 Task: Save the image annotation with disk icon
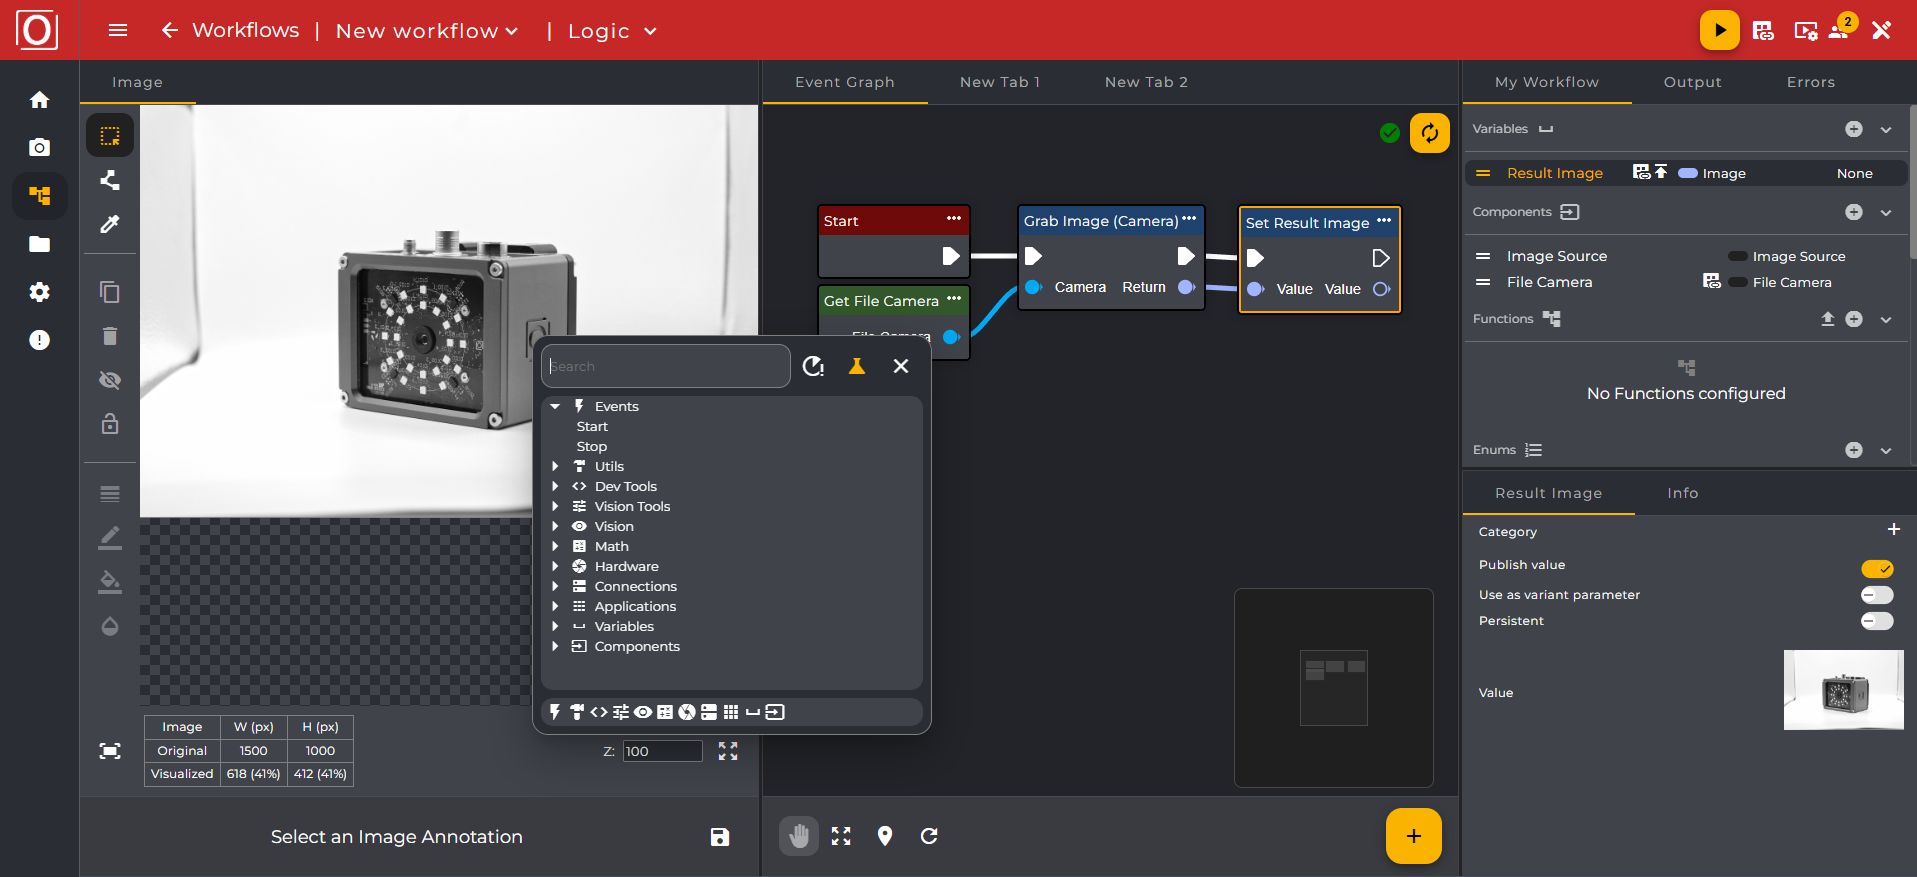[x=720, y=837]
